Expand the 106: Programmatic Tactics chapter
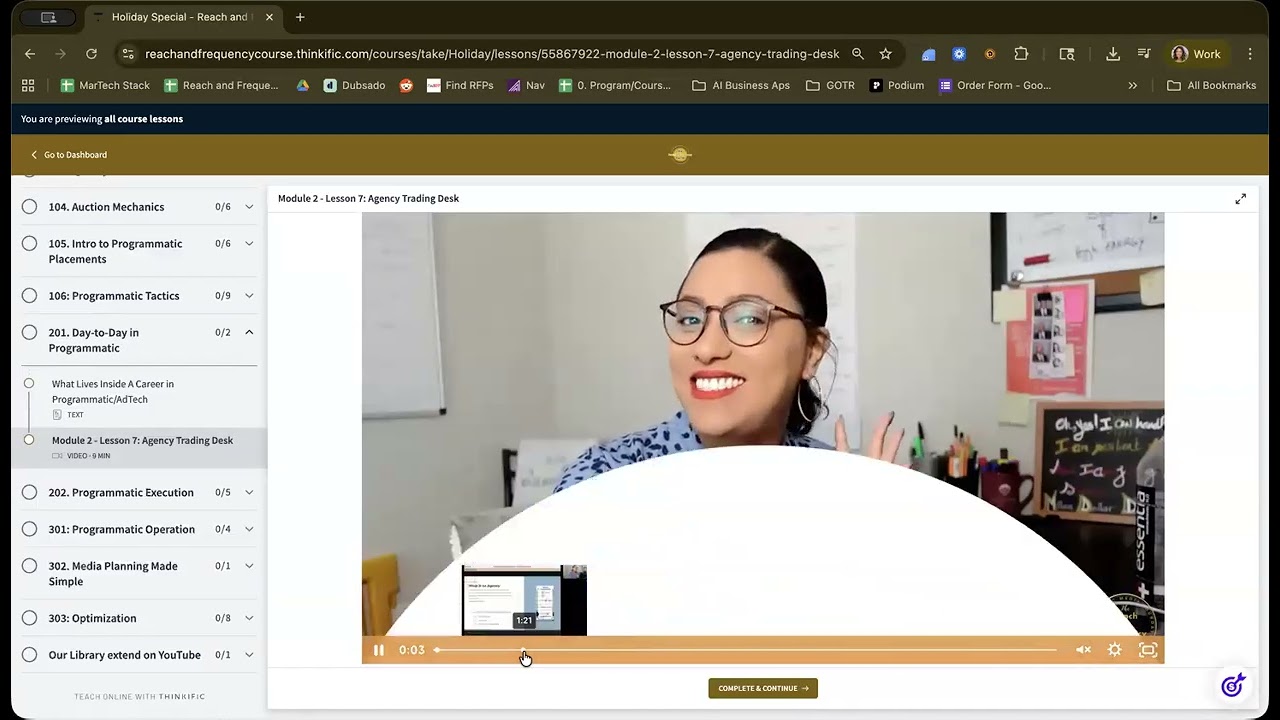The image size is (1280, 720). click(249, 296)
